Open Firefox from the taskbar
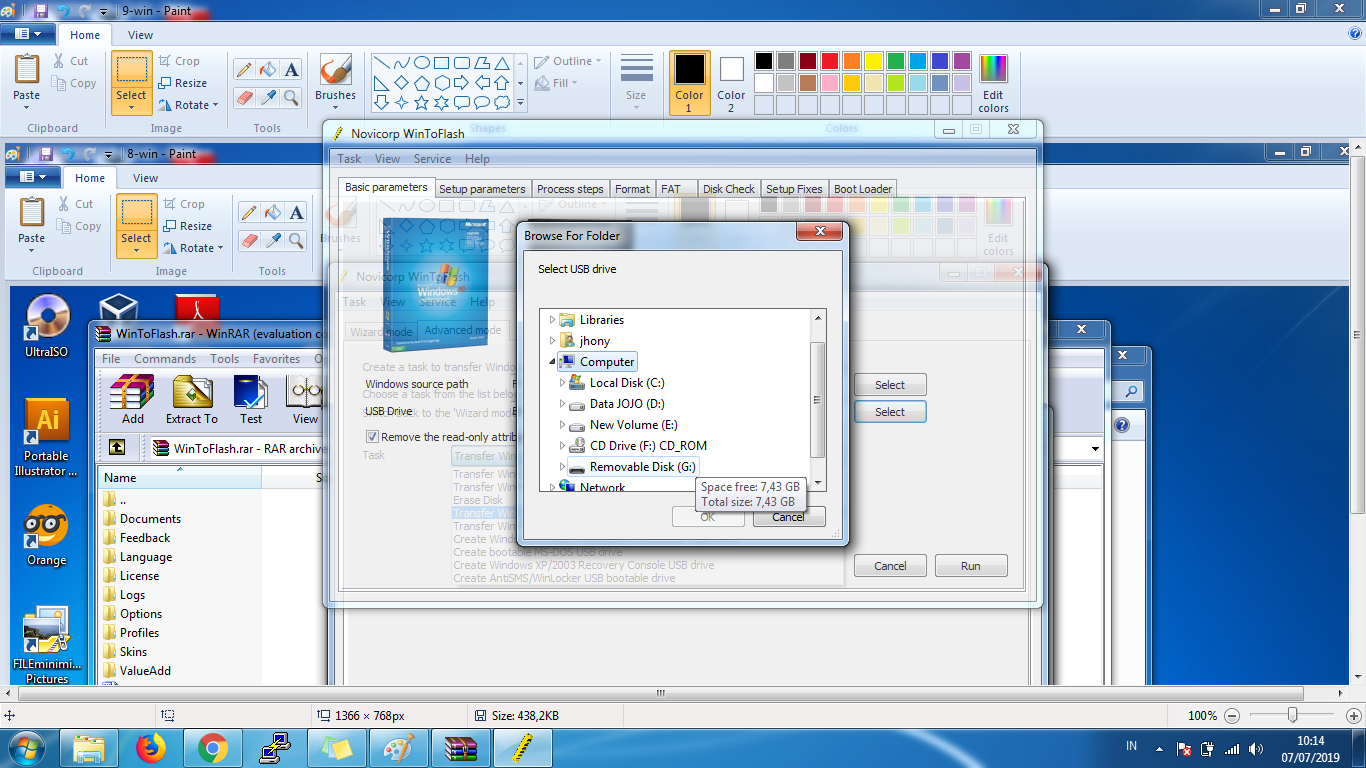This screenshot has width=1366, height=768. coord(151,748)
